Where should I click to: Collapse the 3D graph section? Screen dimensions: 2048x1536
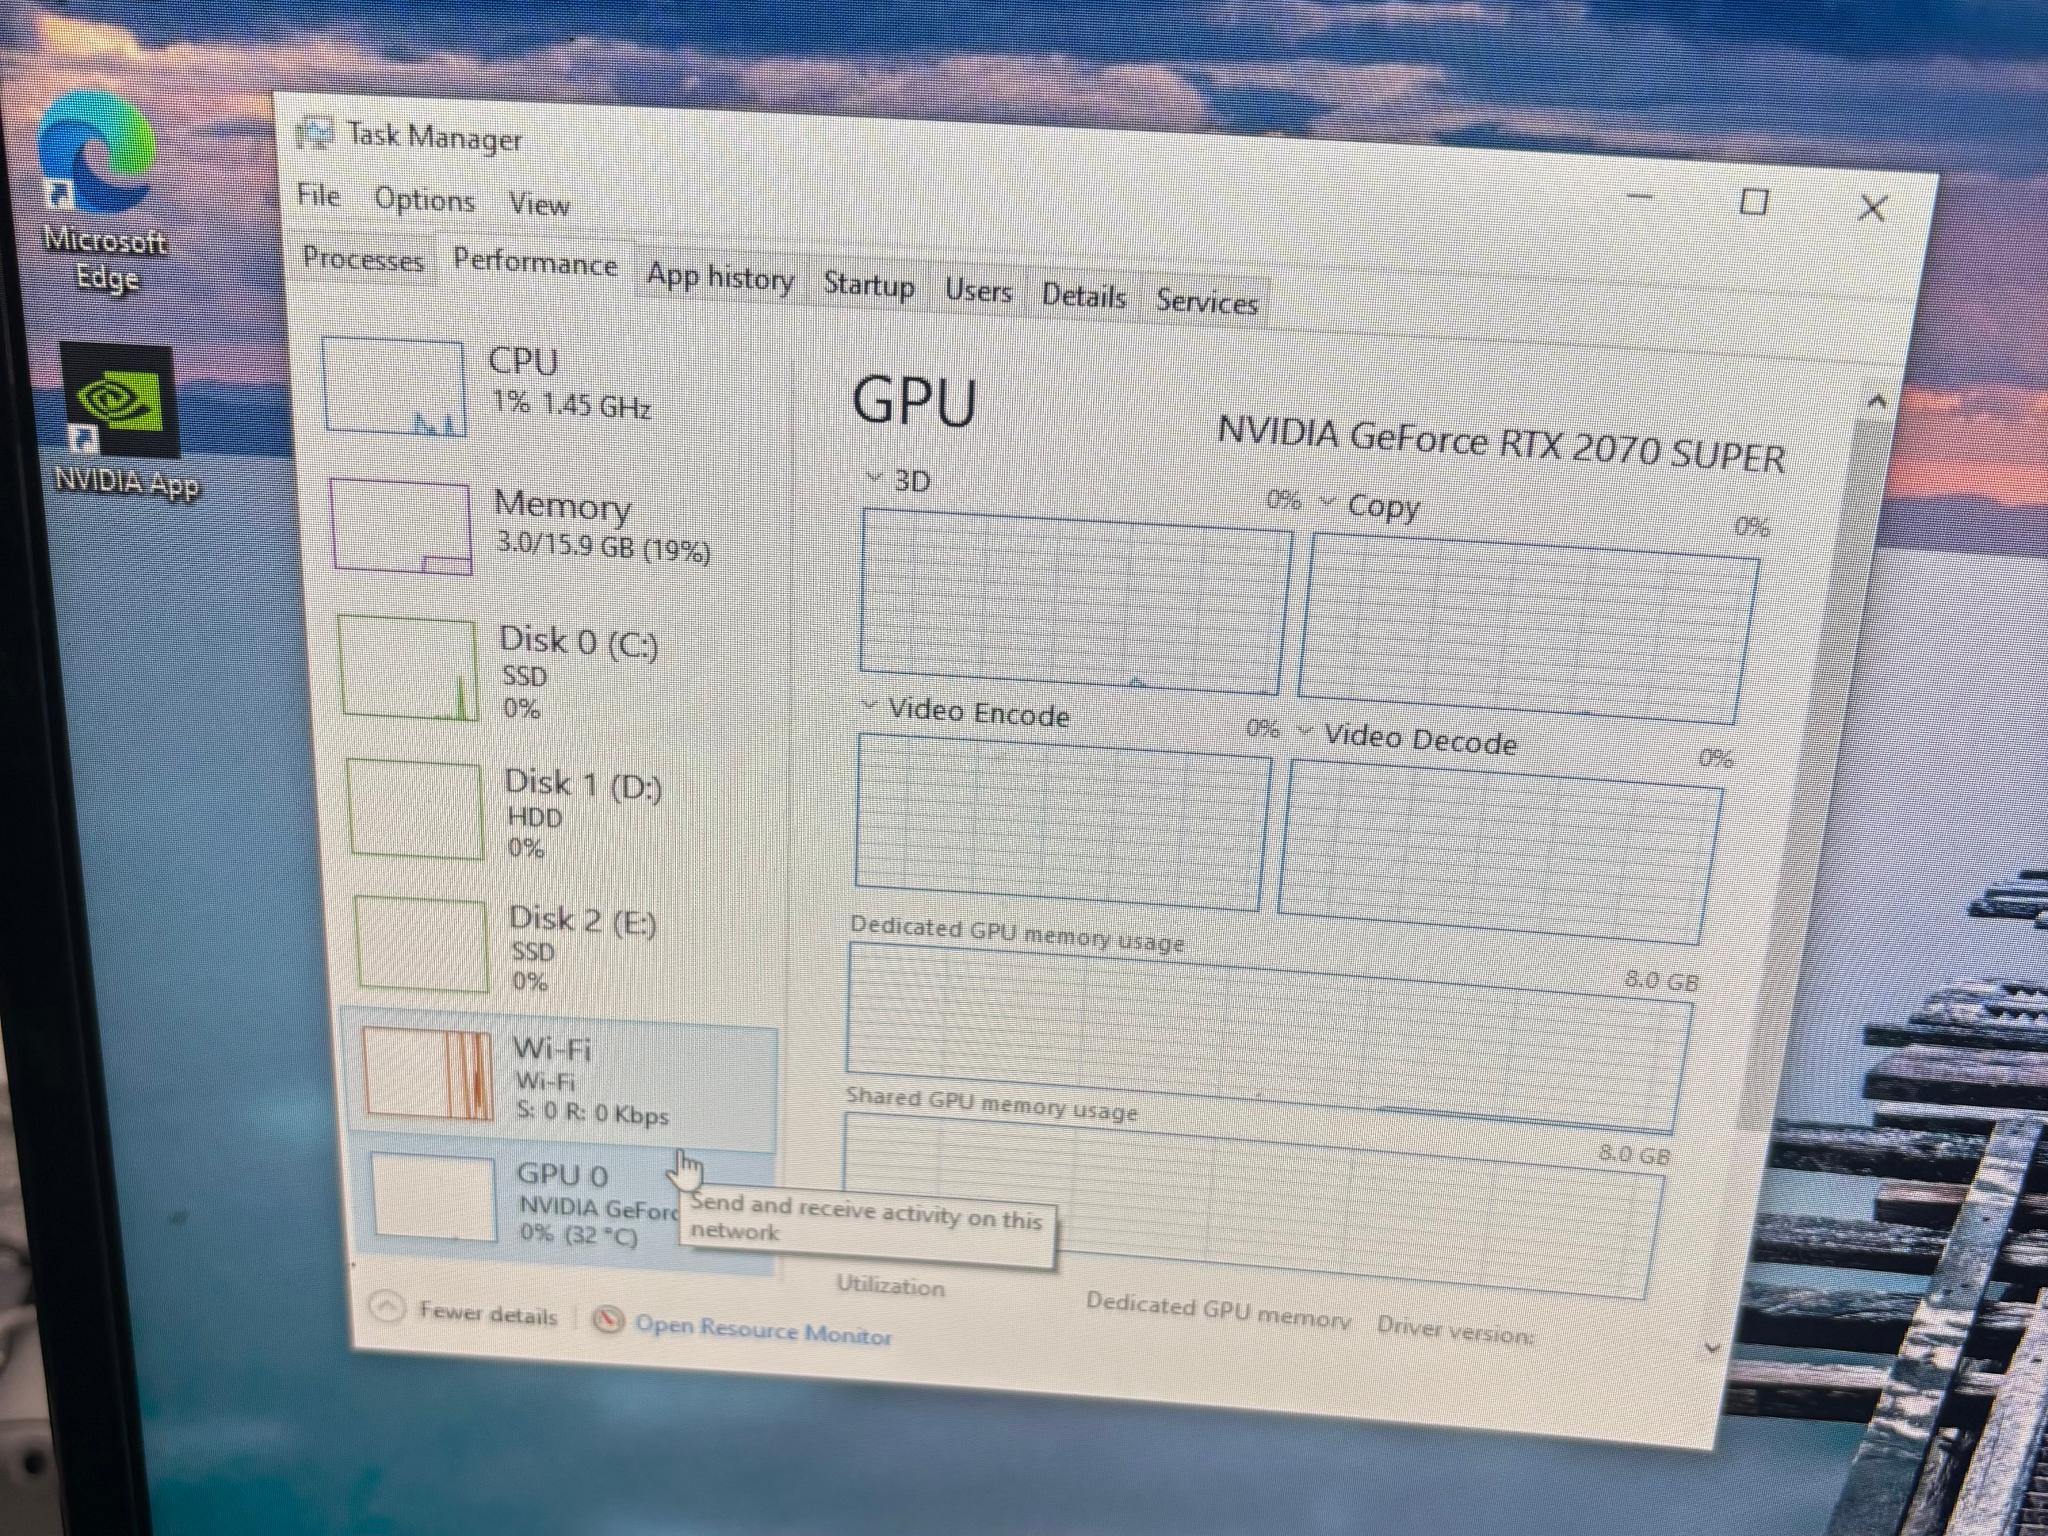pos(873,478)
